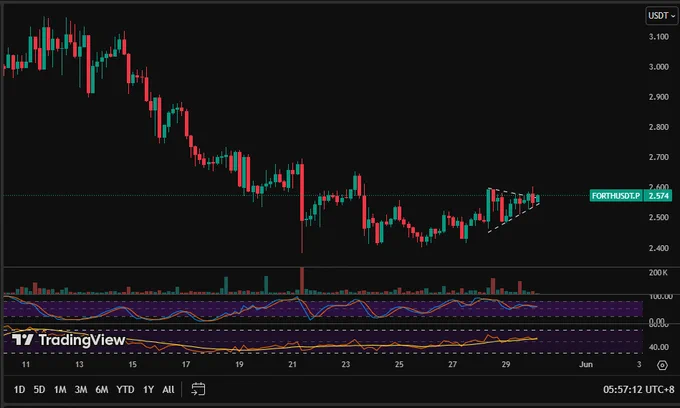Image resolution: width=680 pixels, height=408 pixels.
Task: Select the 5D time range
Action: pyautogui.click(x=39, y=389)
